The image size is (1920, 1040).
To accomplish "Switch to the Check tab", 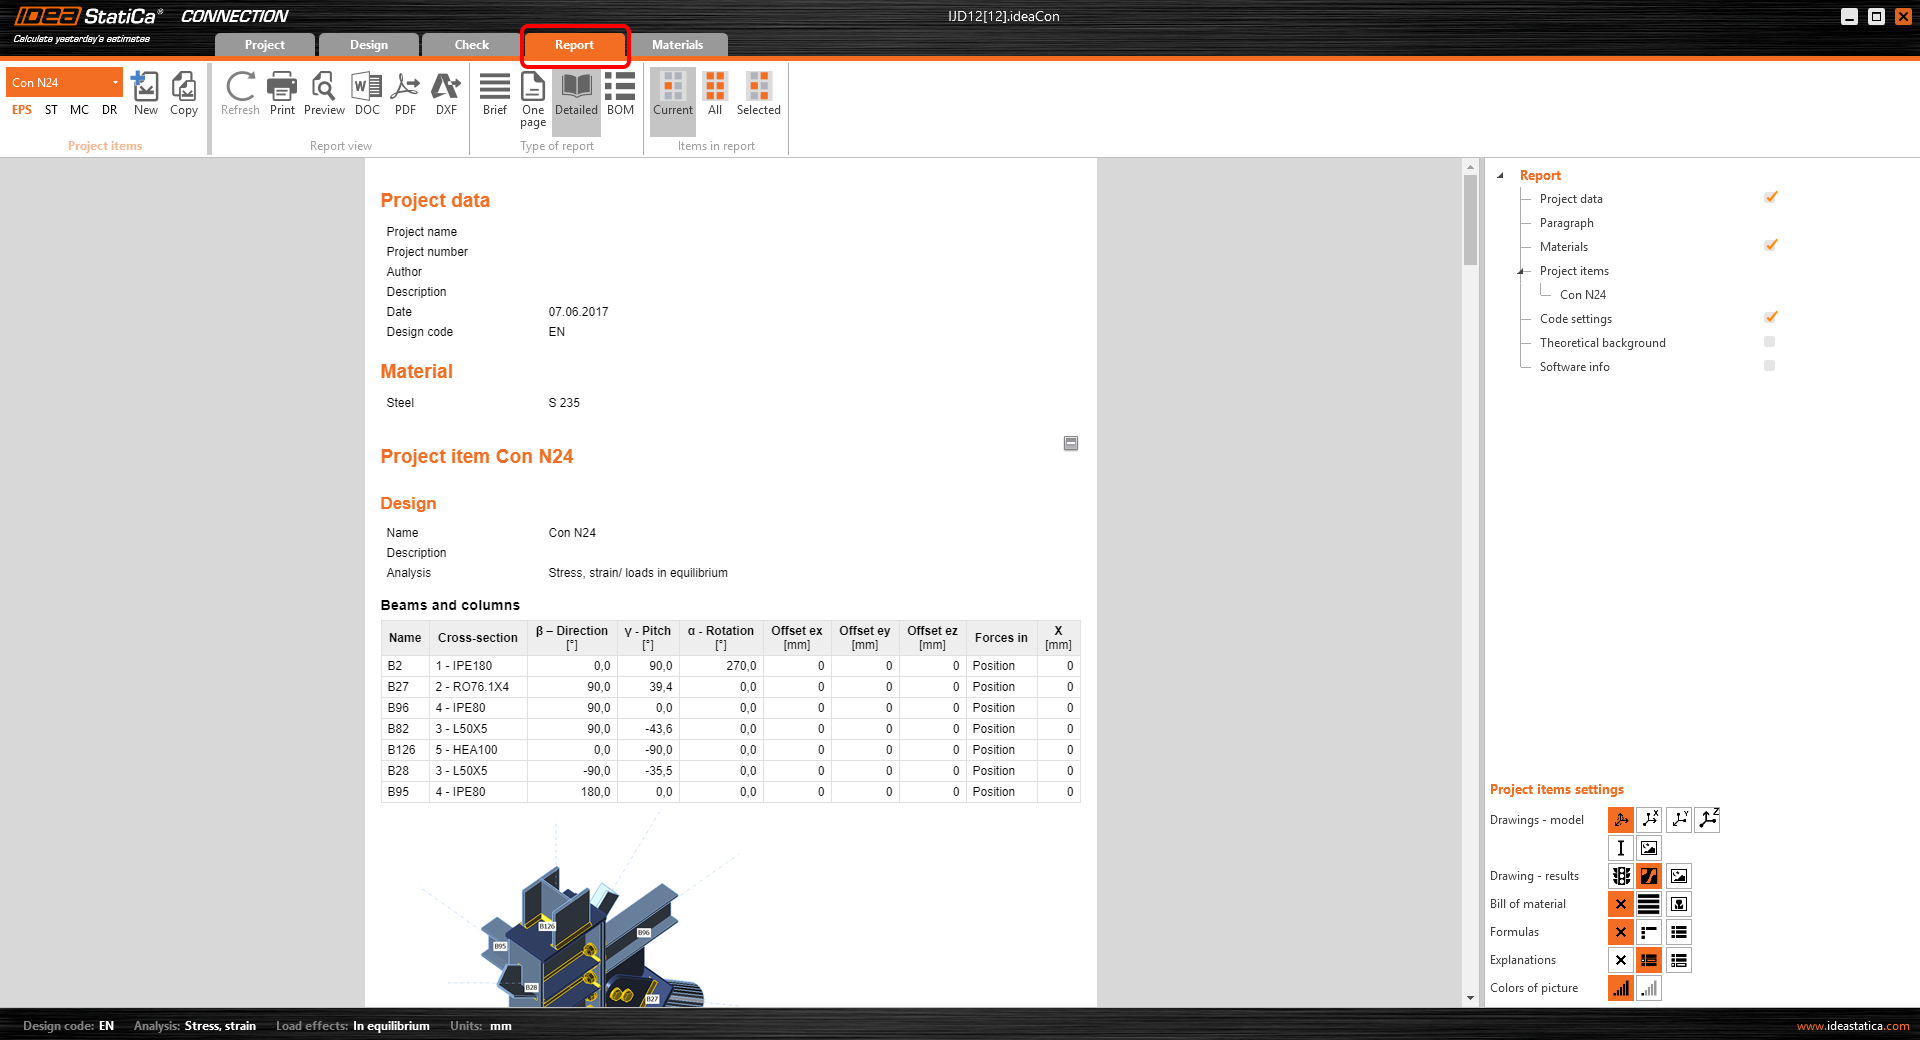I will [472, 45].
